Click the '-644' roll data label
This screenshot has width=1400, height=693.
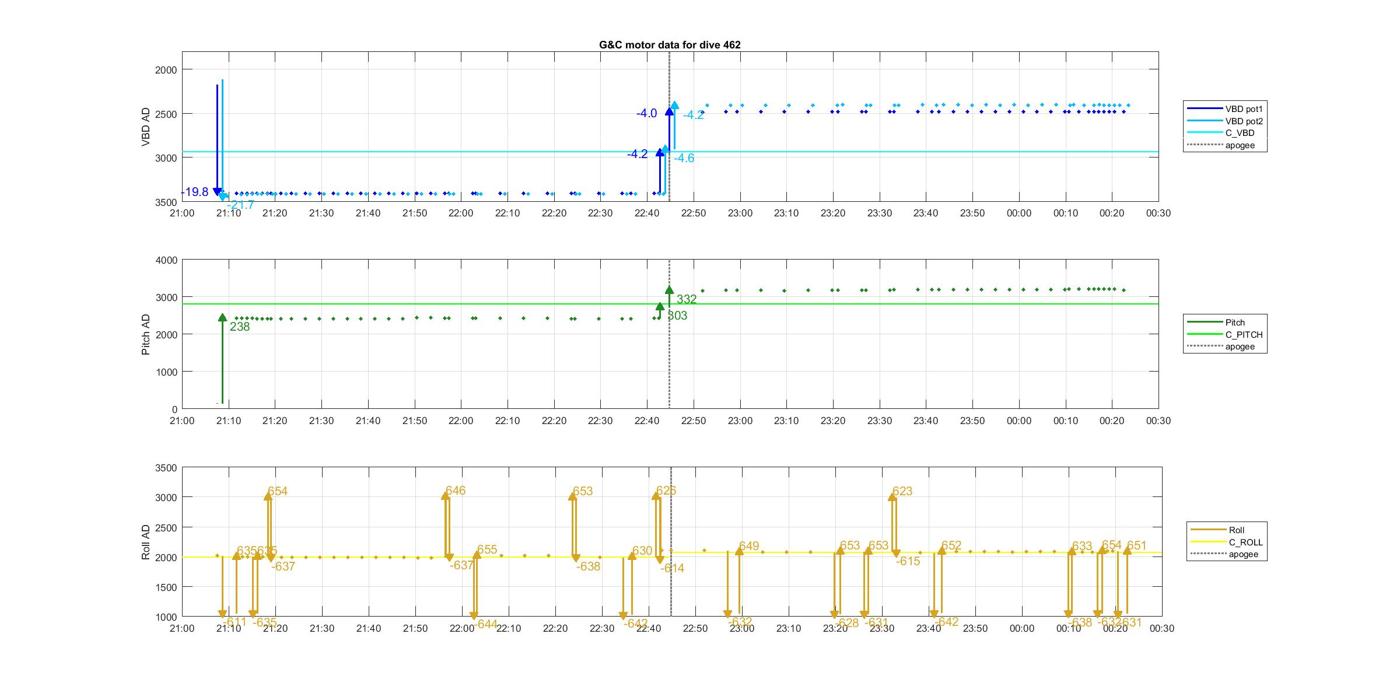click(485, 624)
